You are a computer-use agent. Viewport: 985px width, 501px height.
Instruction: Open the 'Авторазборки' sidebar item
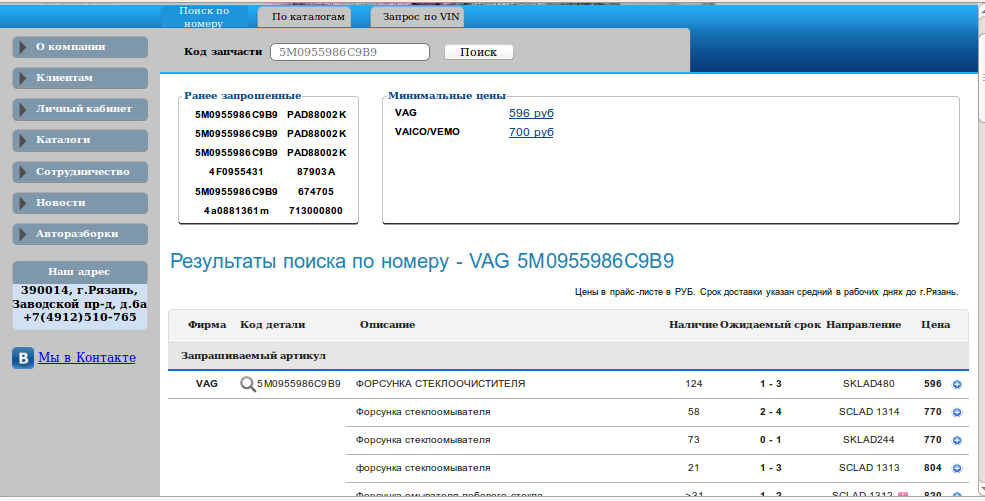point(80,234)
